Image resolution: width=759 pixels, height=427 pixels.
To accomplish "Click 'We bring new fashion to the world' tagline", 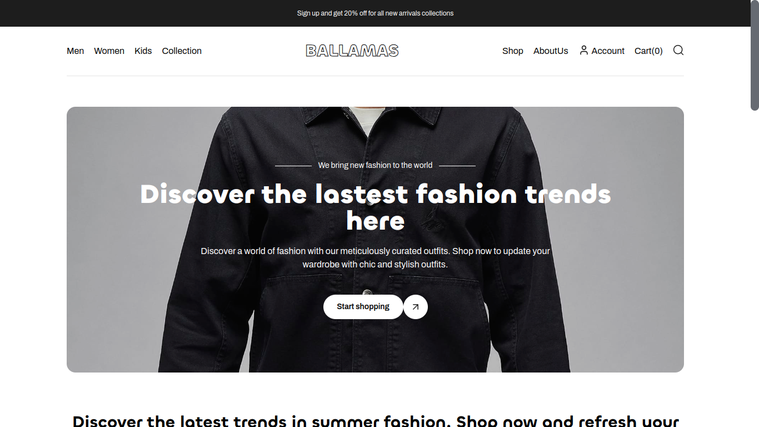I will coord(375,165).
